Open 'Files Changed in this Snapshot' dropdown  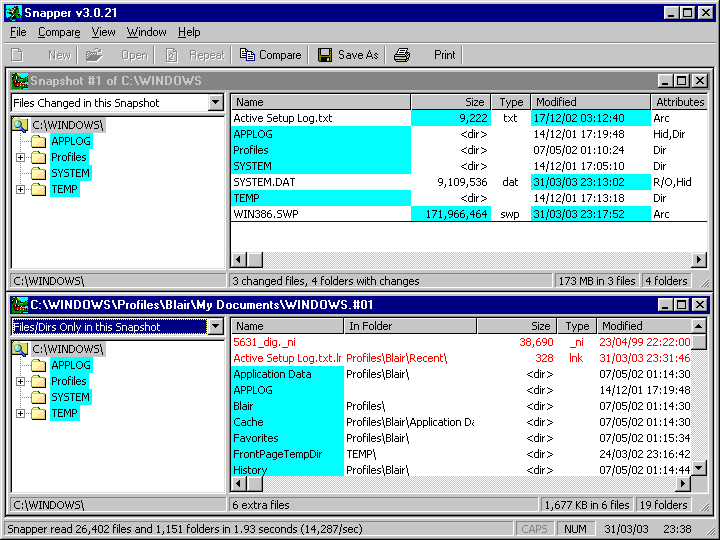click(215, 102)
